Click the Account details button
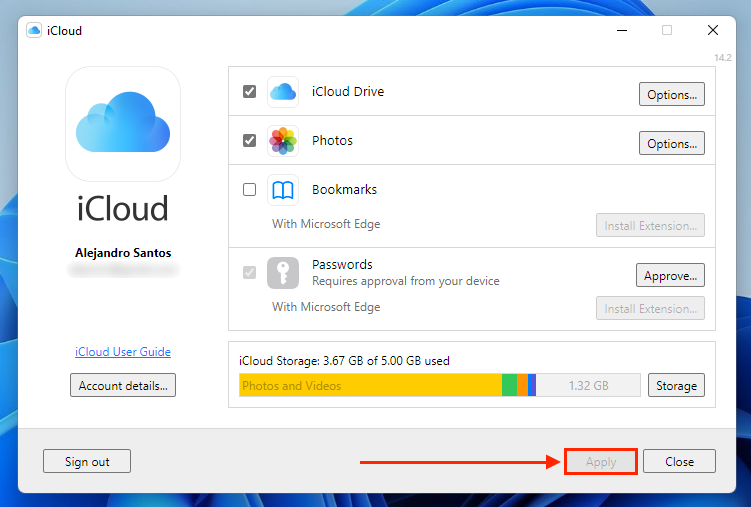 (123, 385)
